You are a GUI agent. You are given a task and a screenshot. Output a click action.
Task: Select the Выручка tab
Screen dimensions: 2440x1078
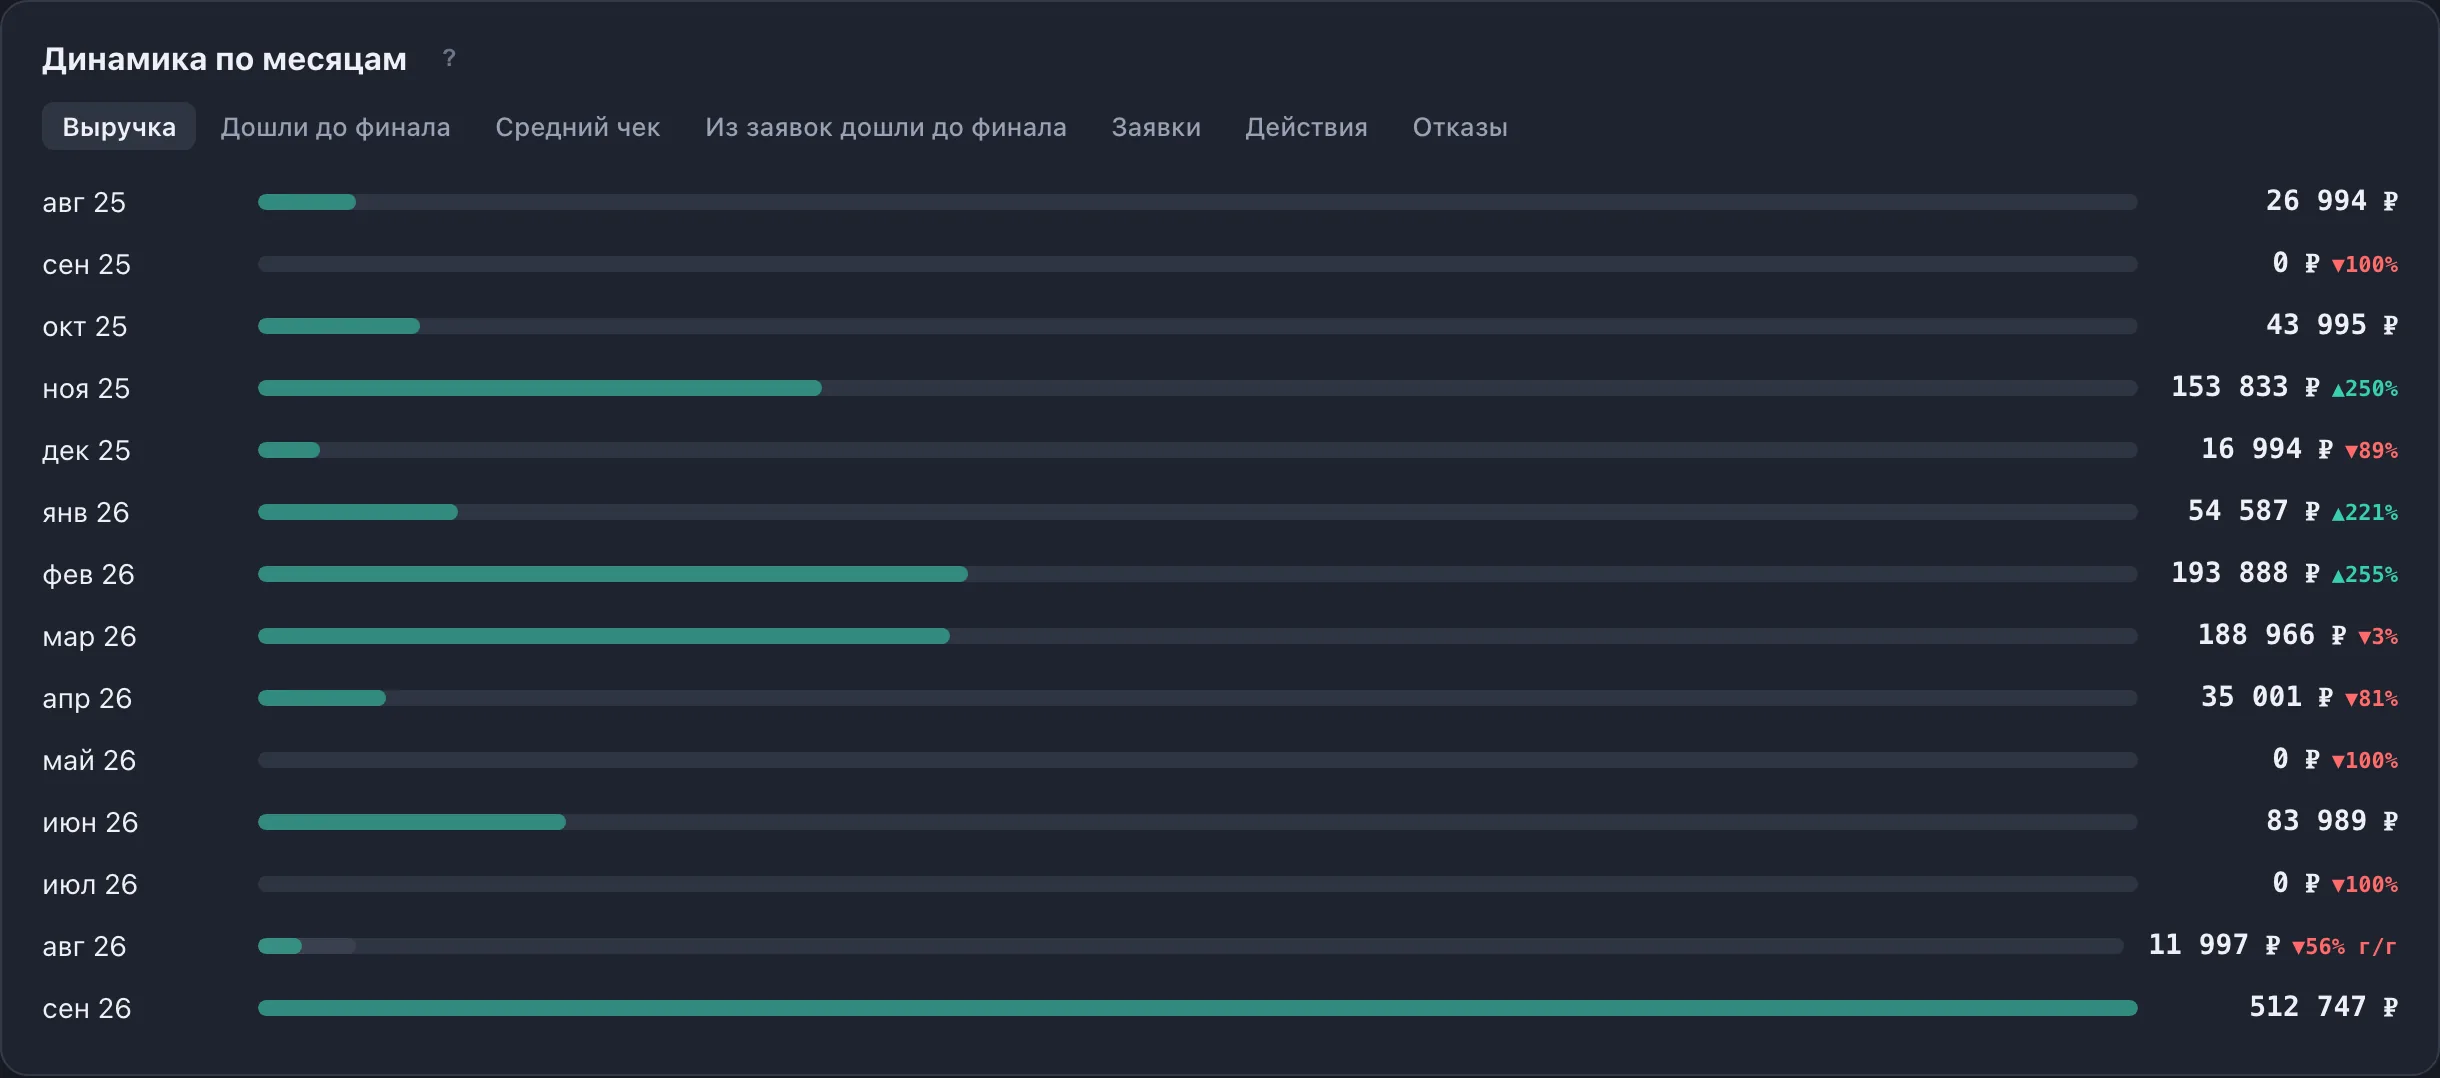(x=119, y=127)
